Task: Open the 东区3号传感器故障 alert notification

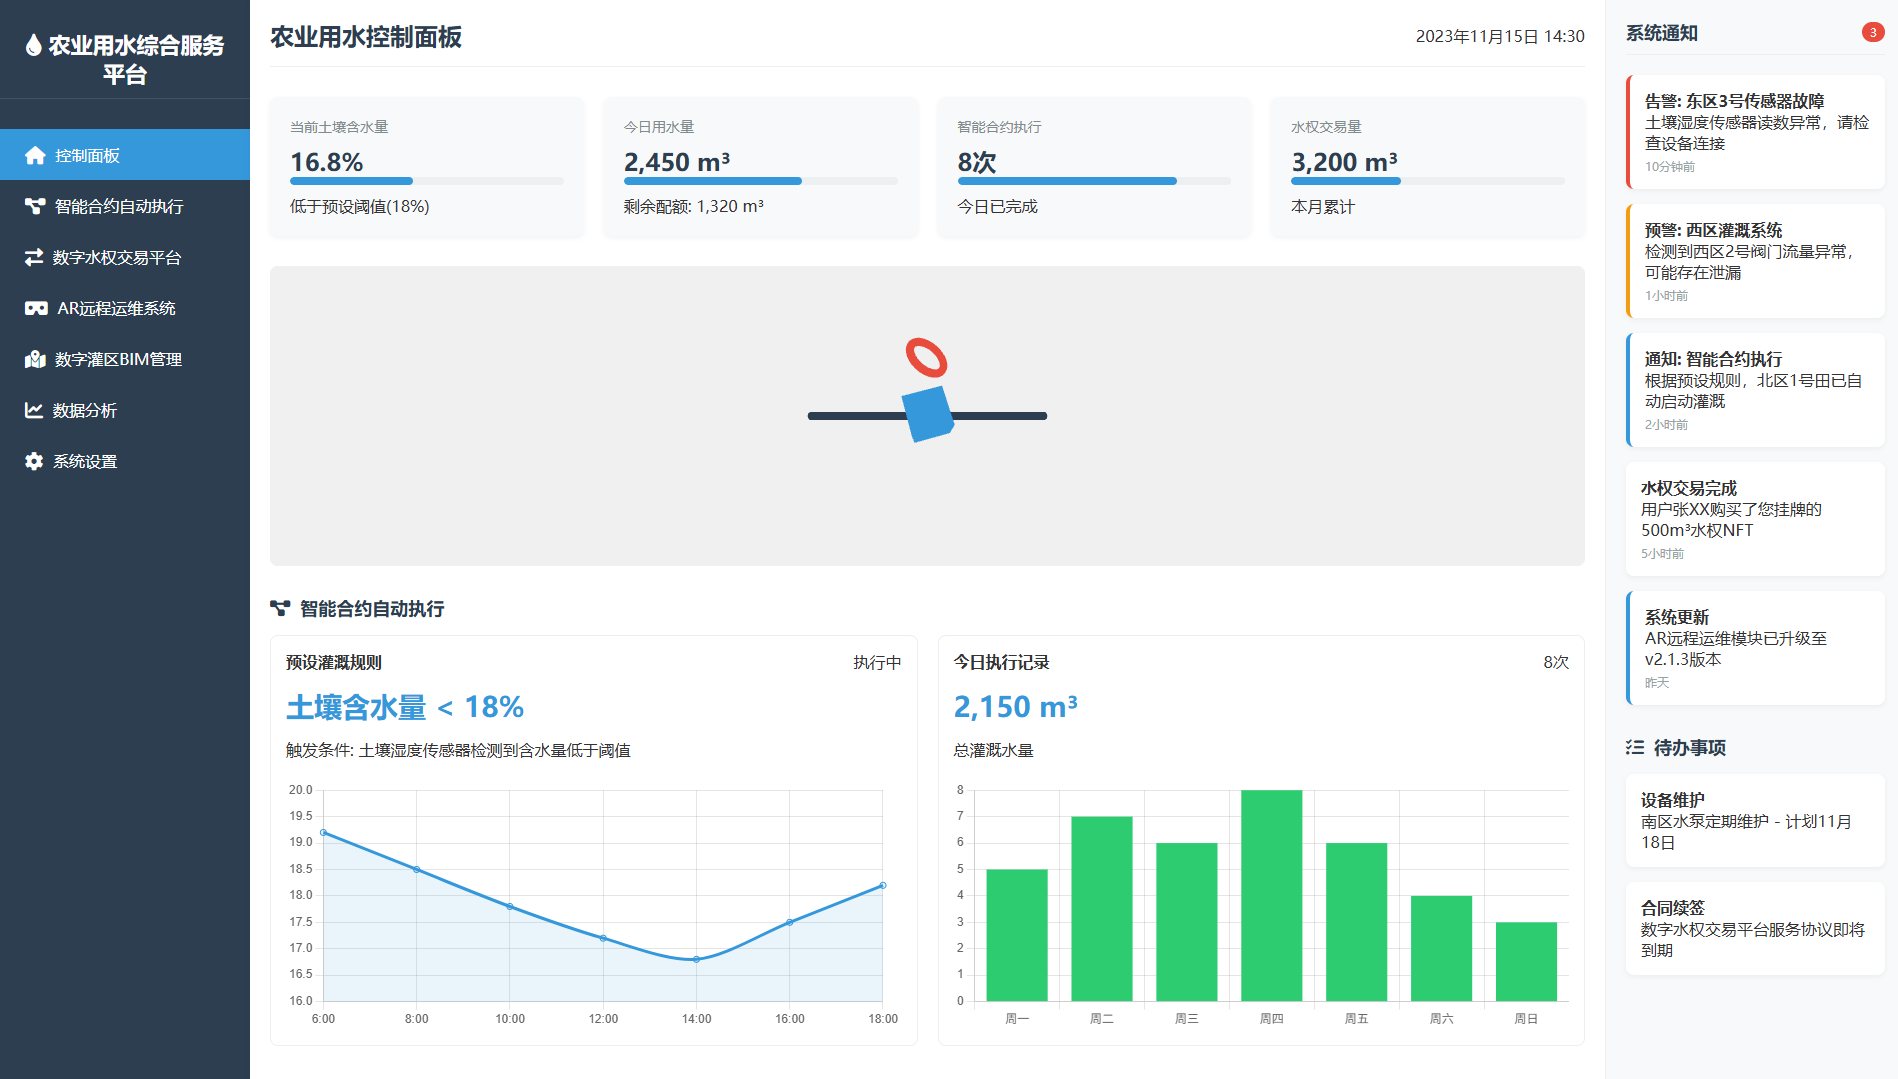Action: 1755,132
